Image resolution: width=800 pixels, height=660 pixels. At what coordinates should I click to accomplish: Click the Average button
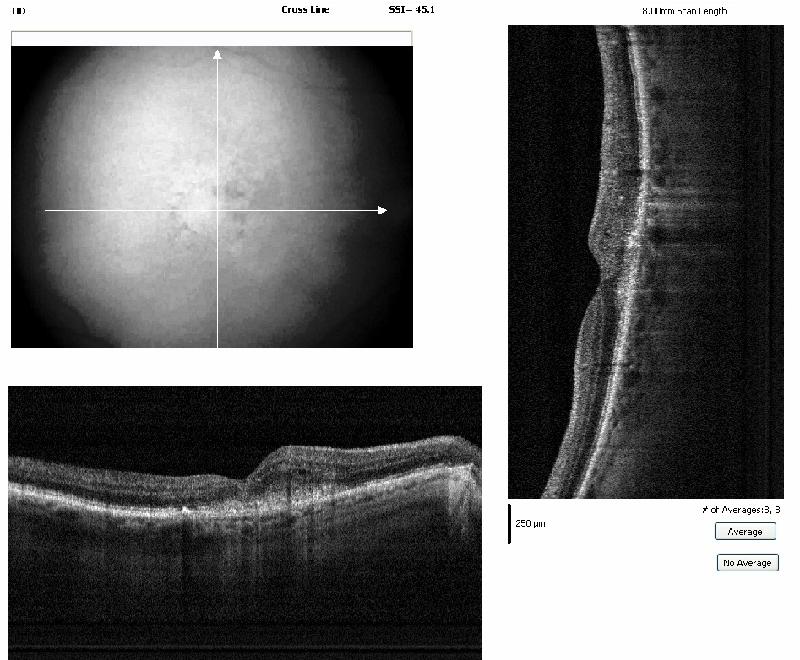tap(745, 532)
